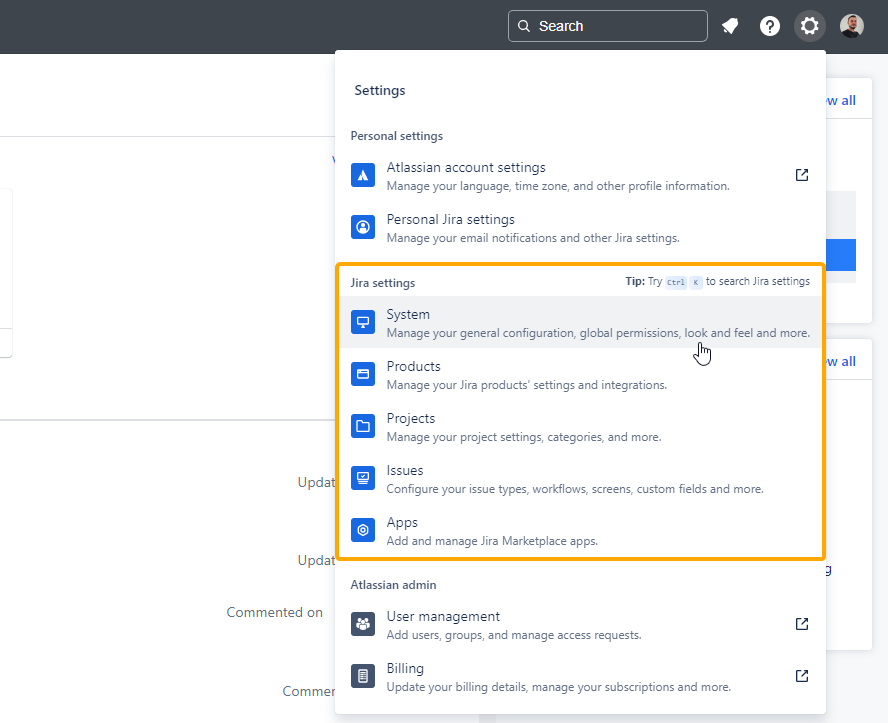Click the Atlassian account settings icon

click(x=362, y=175)
